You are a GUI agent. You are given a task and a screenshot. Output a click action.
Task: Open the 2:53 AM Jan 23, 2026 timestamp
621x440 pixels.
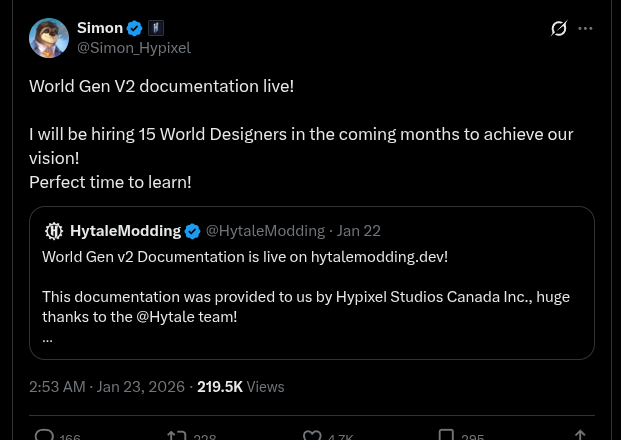107,387
